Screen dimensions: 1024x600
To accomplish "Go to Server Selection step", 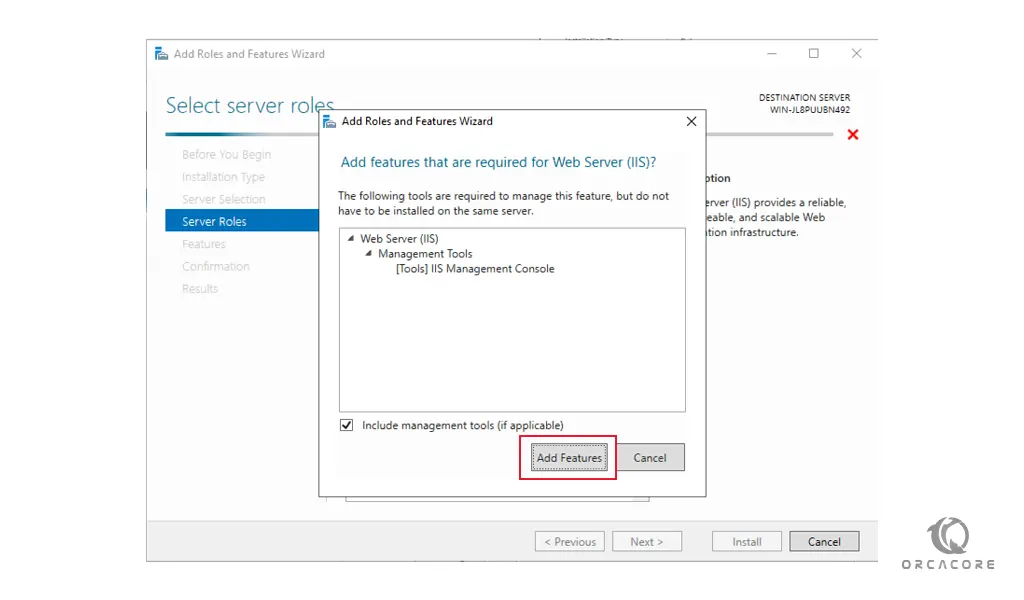I will [x=223, y=199].
